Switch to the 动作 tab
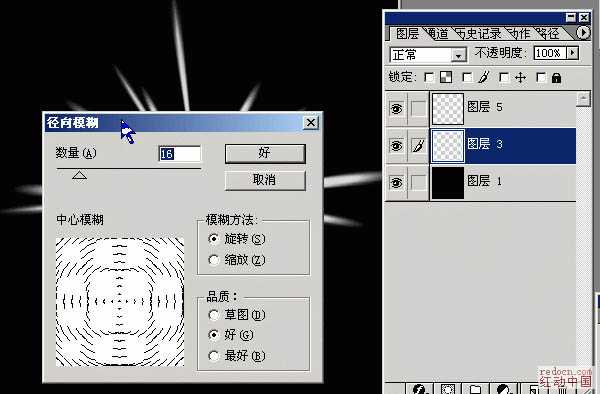Screen dimensions: 600x394 coord(518,34)
